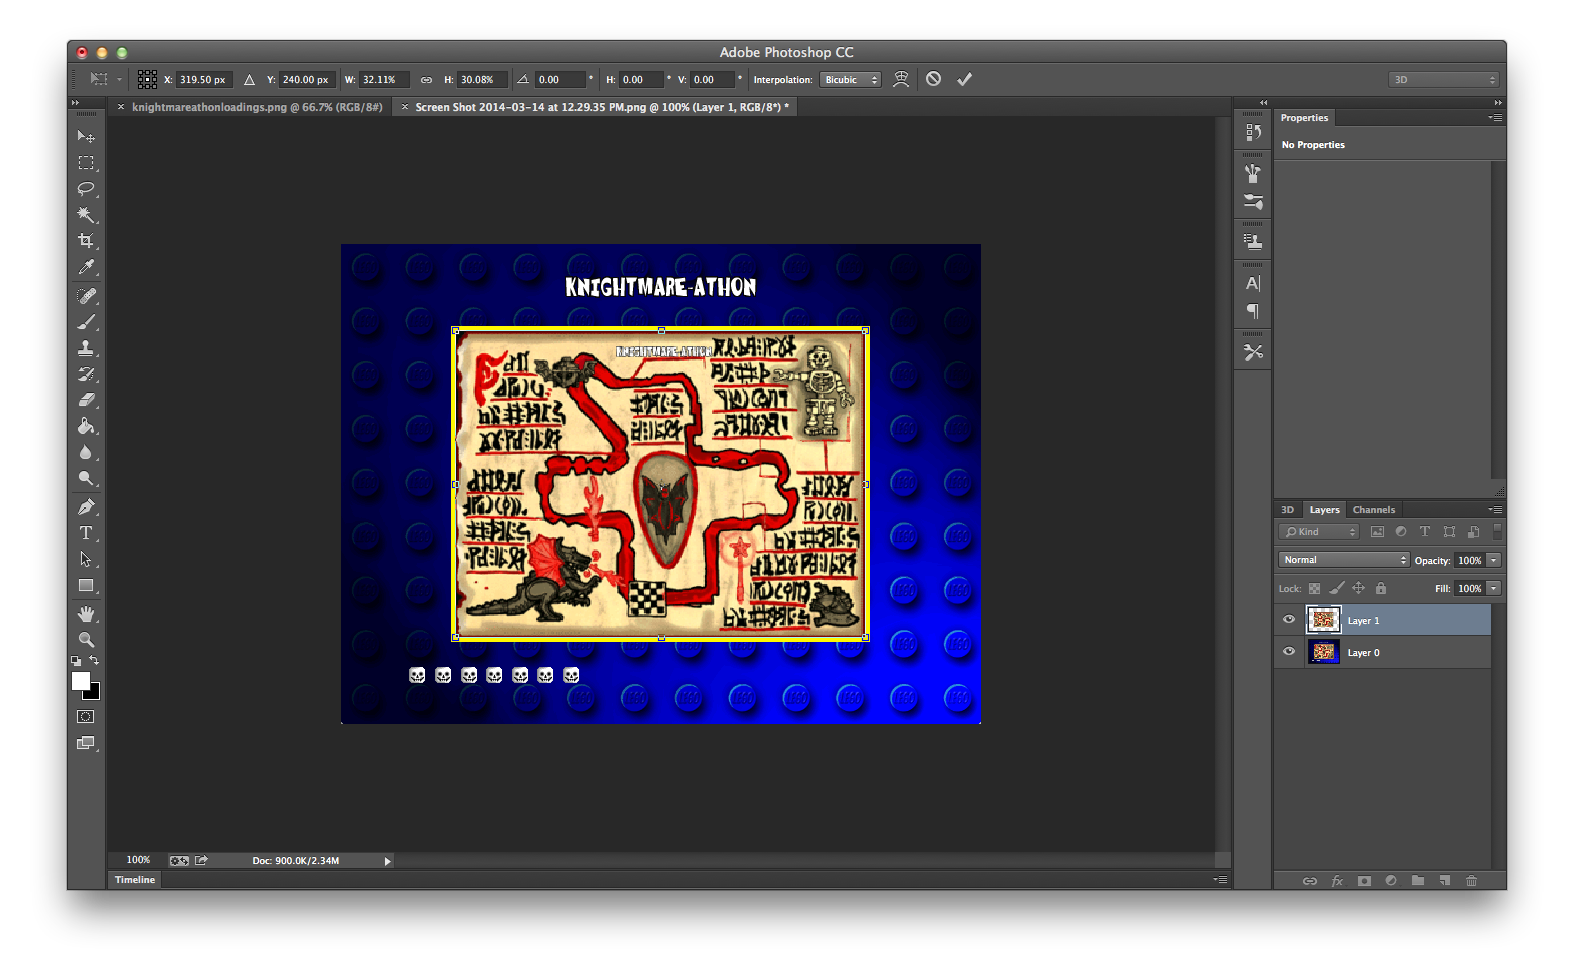Viewport: 1574px width, 979px height.
Task: Select the Screen Shot 2014-03-14 document tab
Action: click(601, 107)
